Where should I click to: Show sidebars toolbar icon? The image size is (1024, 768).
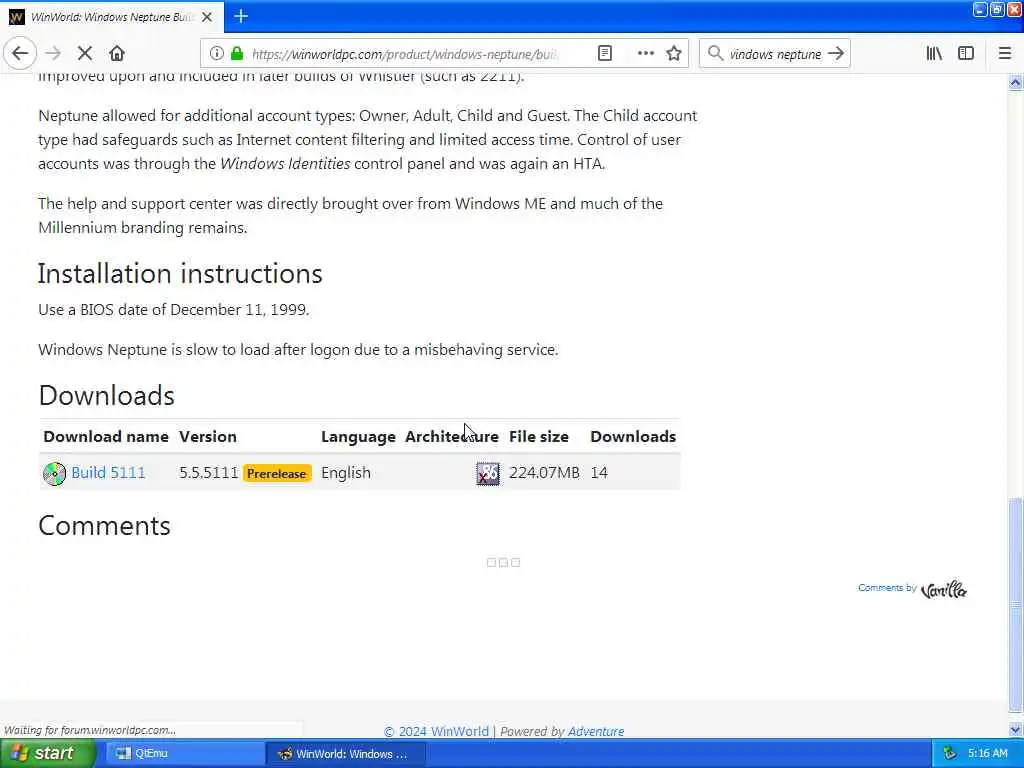tap(966, 54)
